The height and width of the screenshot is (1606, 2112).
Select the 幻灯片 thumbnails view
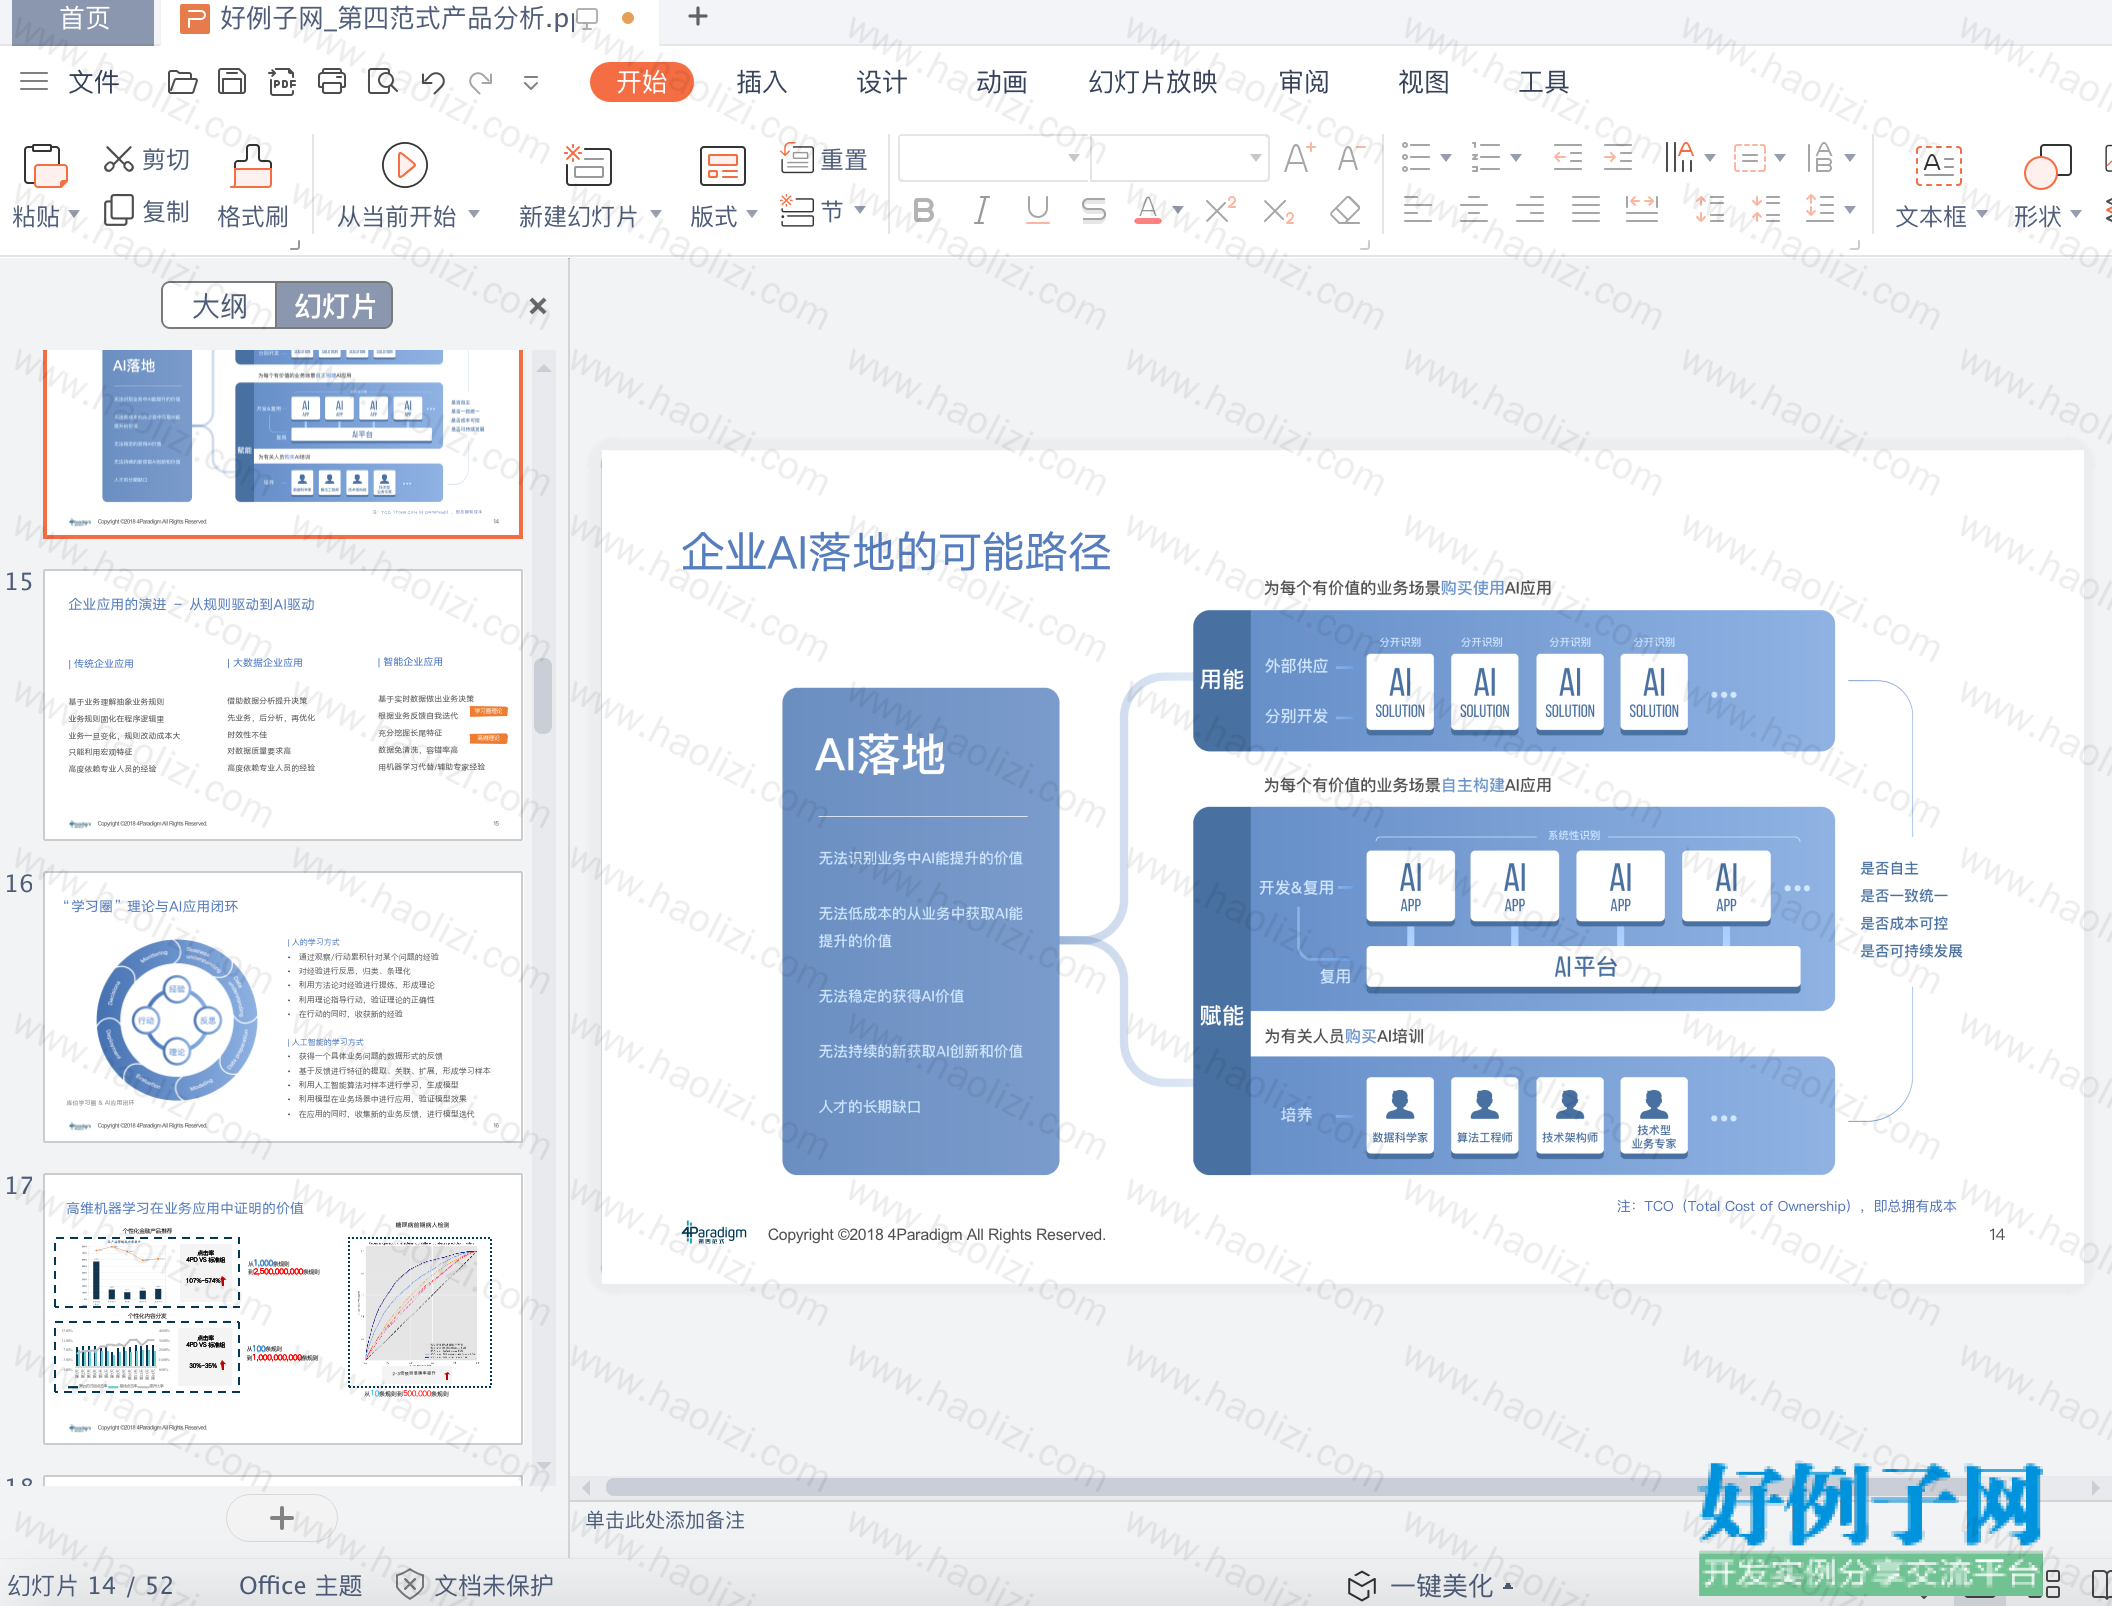334,305
